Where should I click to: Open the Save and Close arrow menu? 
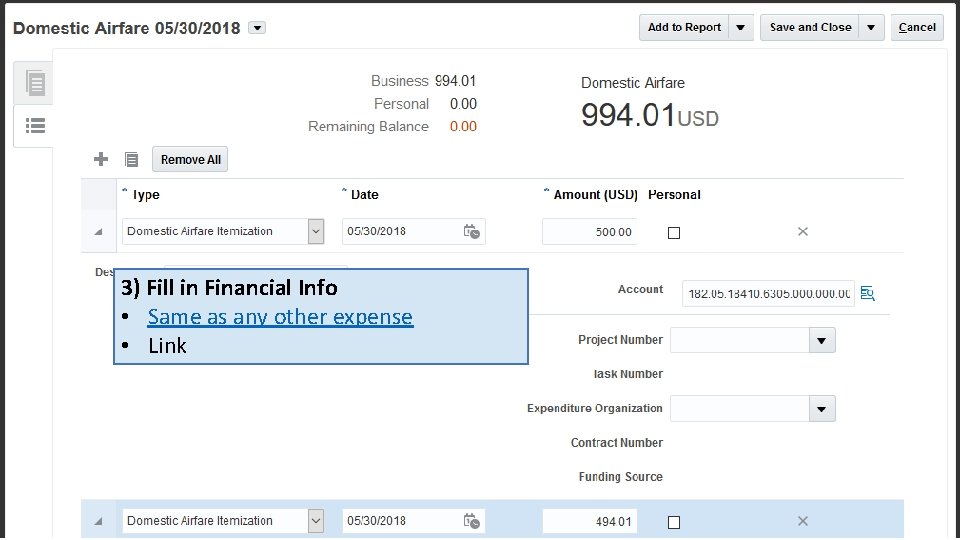pyautogui.click(x=871, y=28)
